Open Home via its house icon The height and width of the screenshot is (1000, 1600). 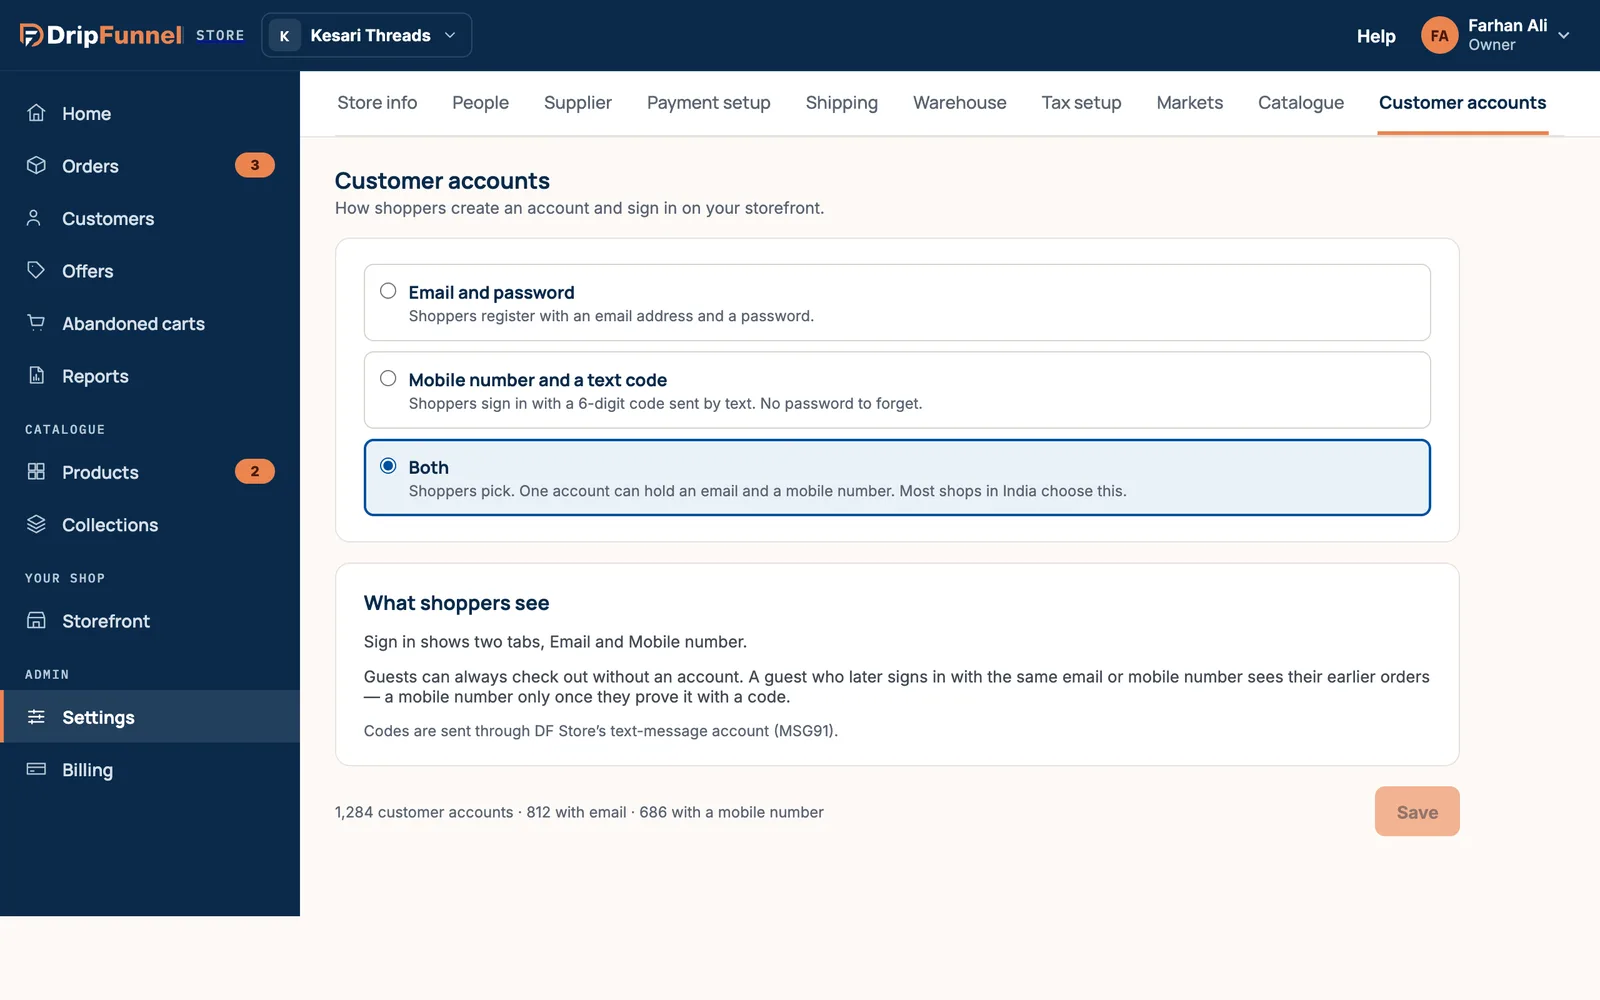click(x=36, y=113)
